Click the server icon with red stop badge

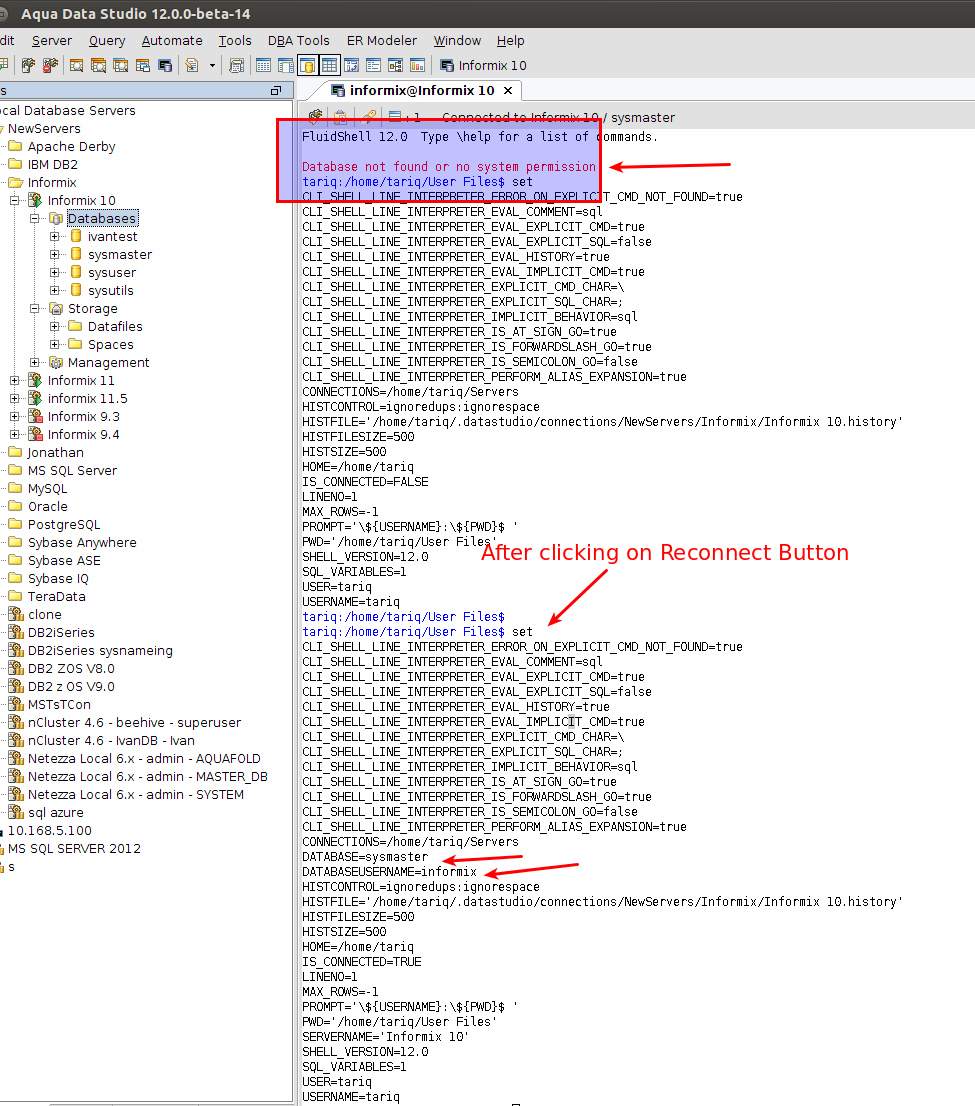coord(50,66)
